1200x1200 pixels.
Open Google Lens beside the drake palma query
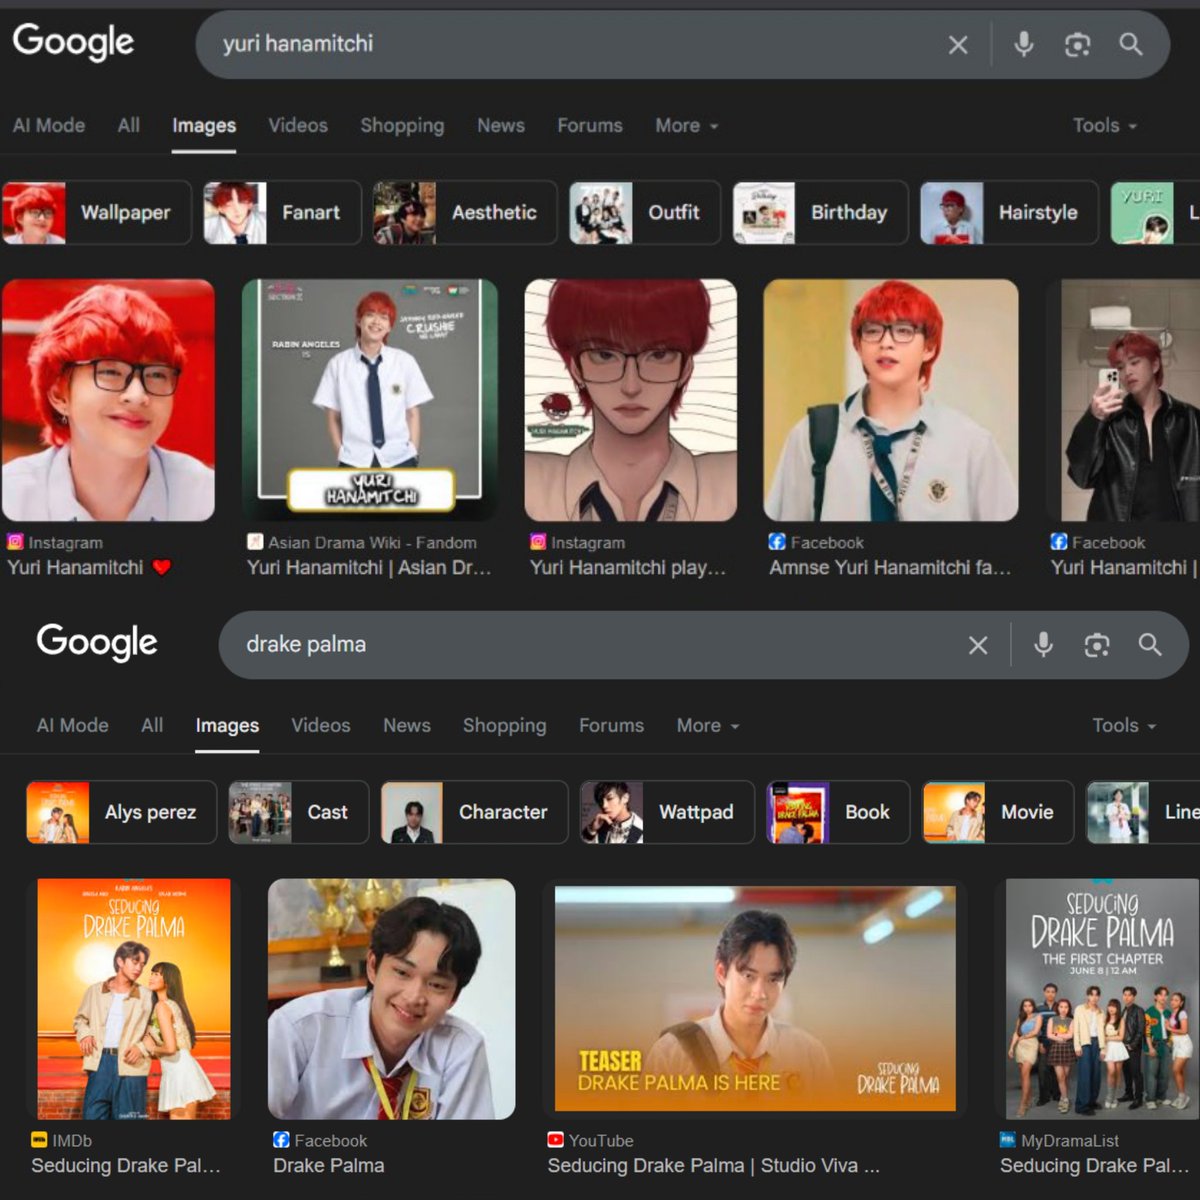coord(1097,645)
